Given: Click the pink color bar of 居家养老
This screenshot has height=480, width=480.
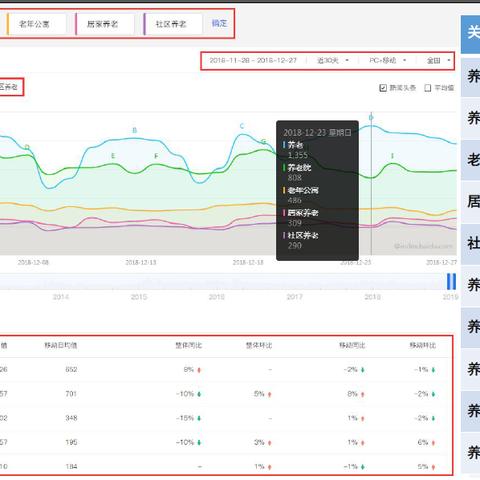Looking at the screenshot, I should [x=76, y=24].
